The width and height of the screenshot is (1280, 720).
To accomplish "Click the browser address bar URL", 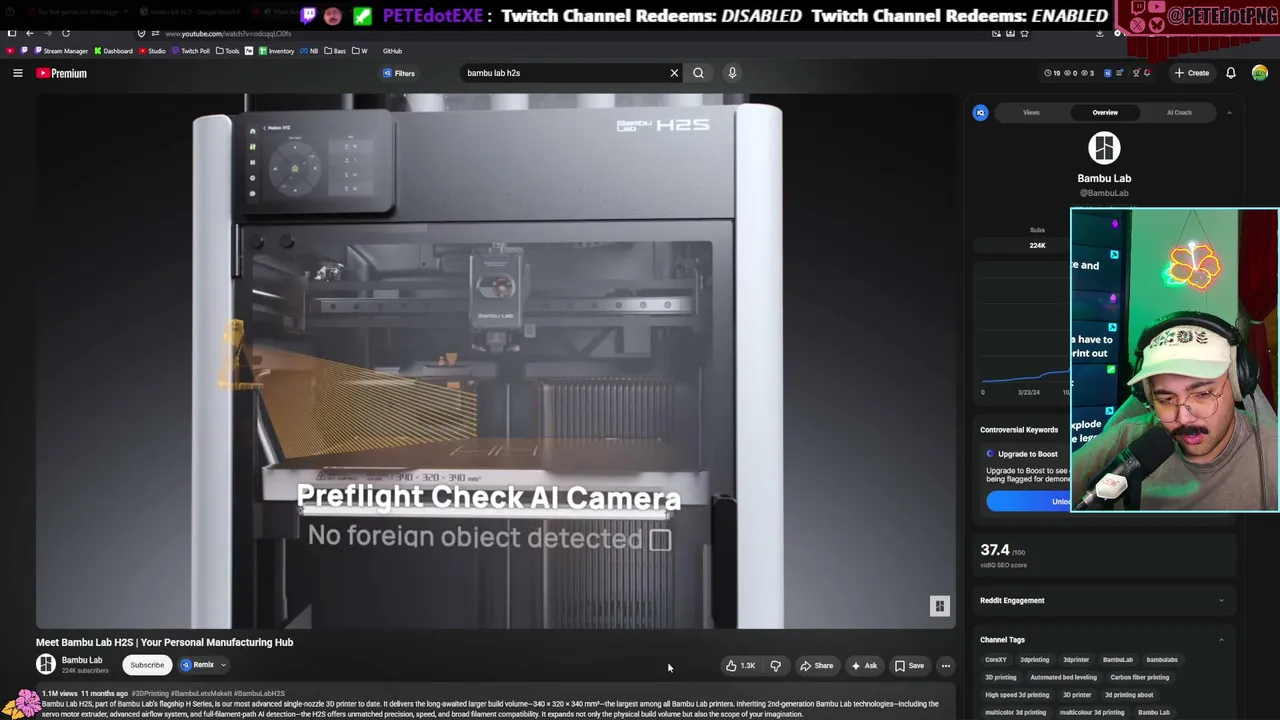I will point(228,34).
